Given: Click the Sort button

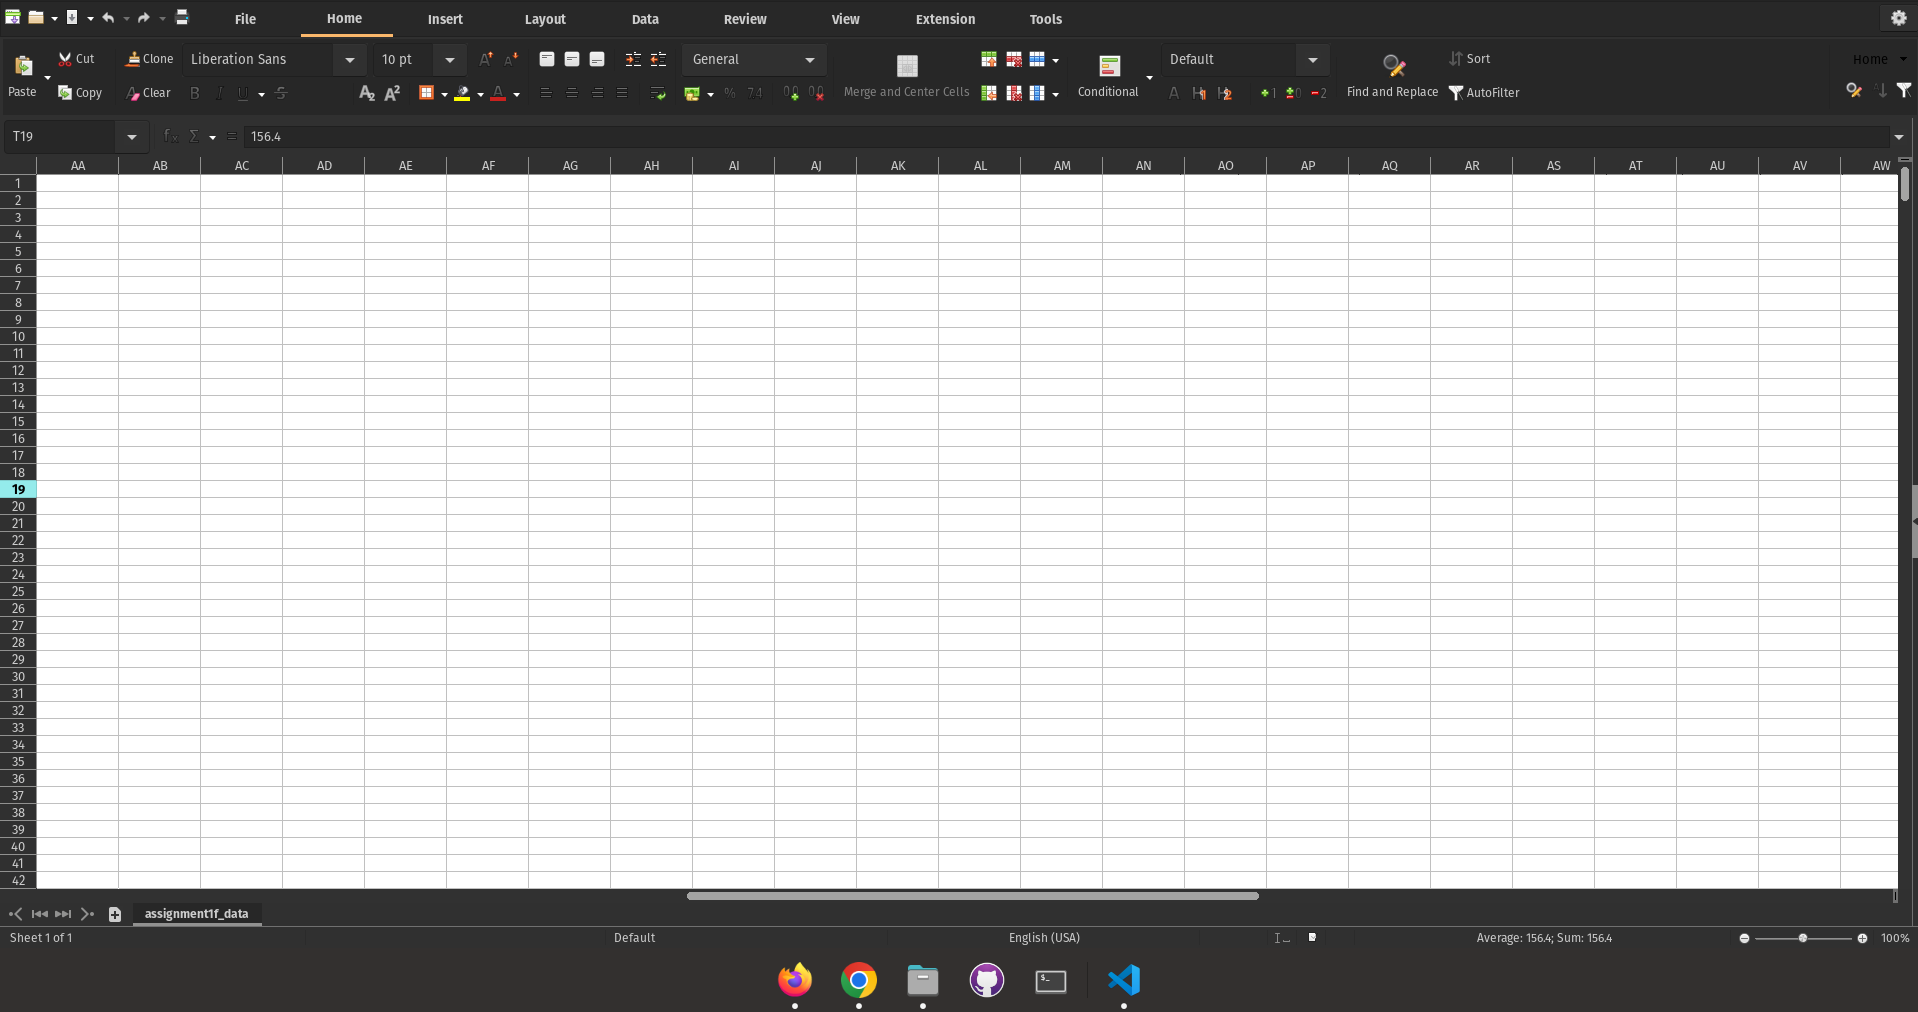Looking at the screenshot, I should 1470,59.
